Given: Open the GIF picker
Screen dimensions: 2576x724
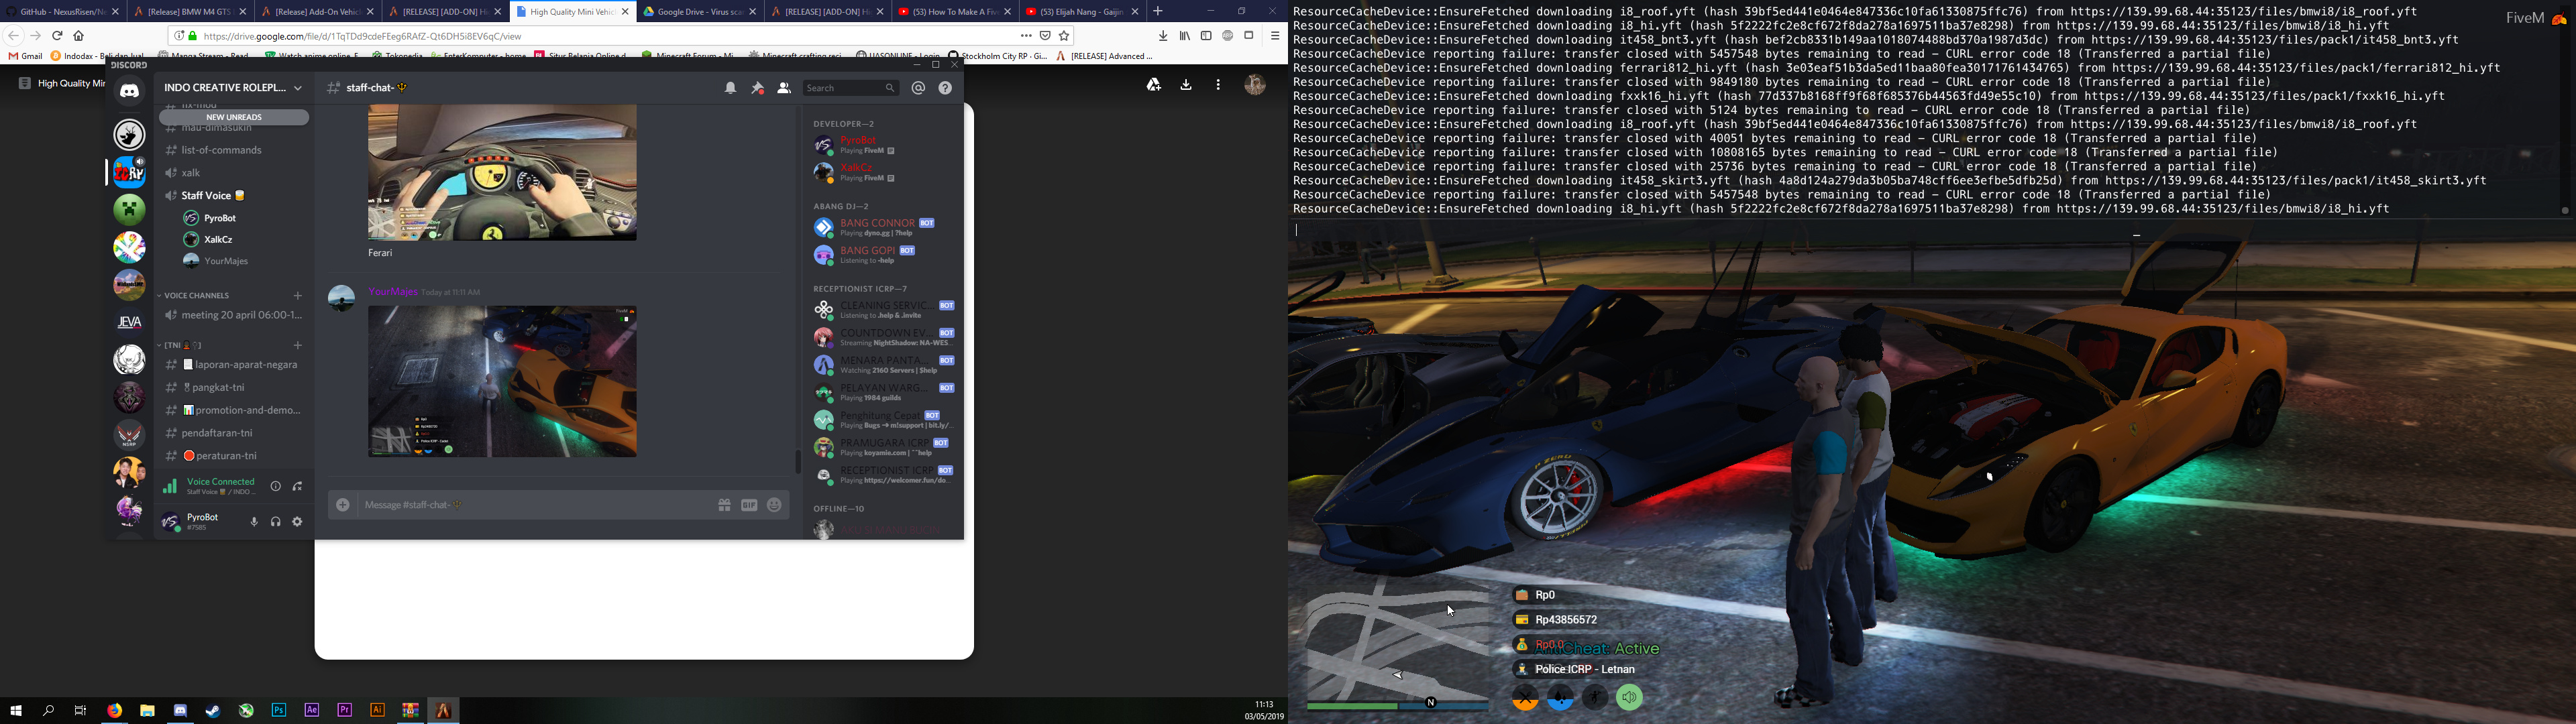Looking at the screenshot, I should click(x=749, y=505).
